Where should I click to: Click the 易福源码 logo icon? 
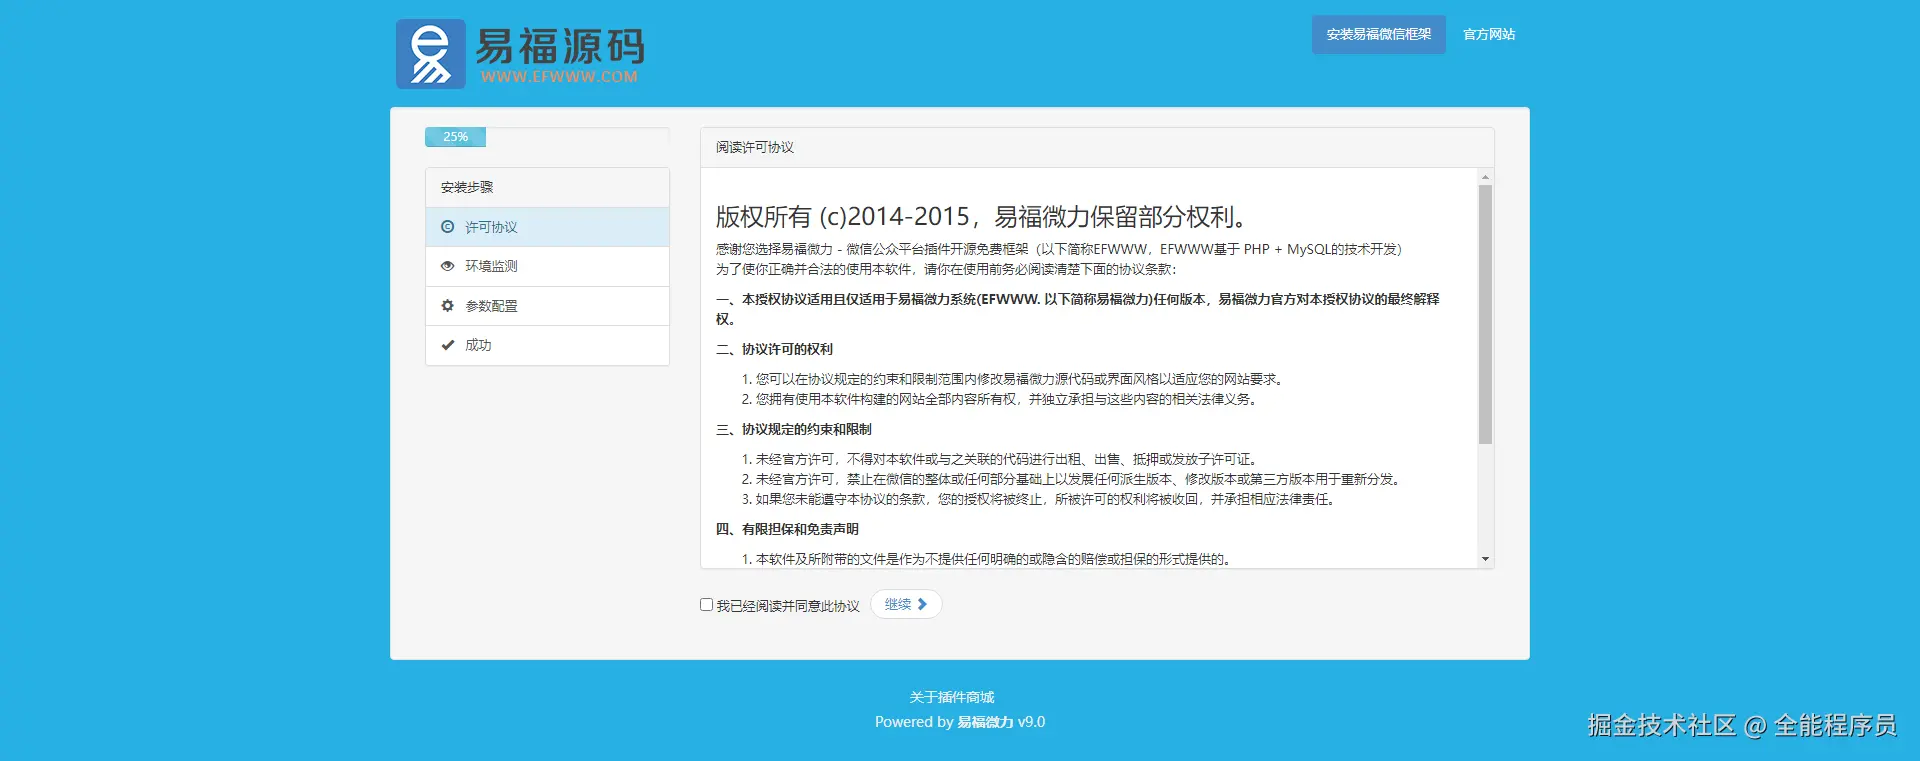[x=431, y=54]
